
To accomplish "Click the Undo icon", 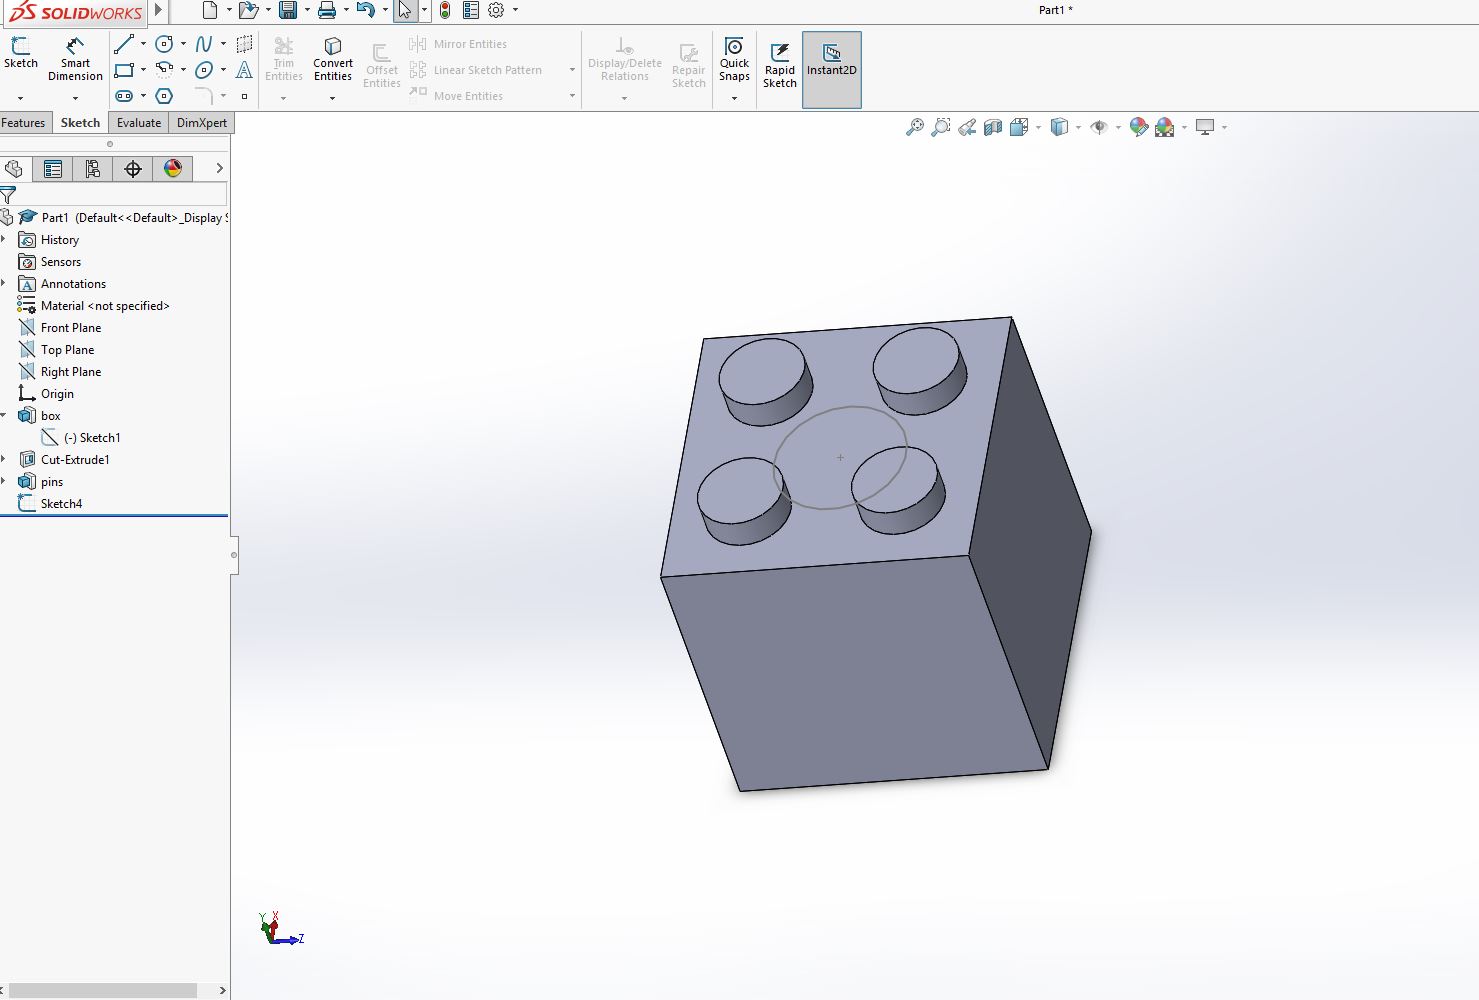I will coord(365,10).
